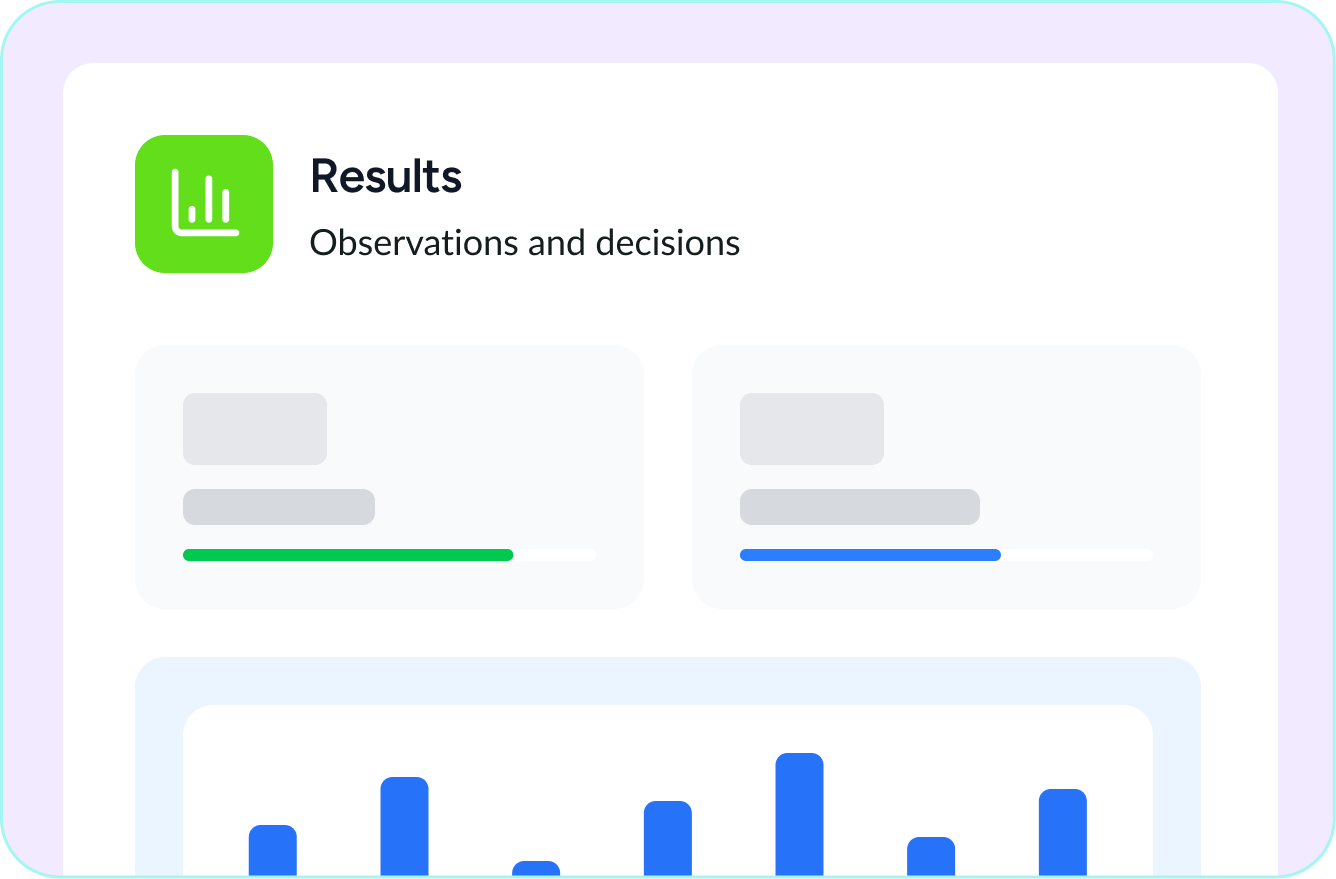Click the unfilled end of green progress track
The width and height of the screenshot is (1336, 879).
pos(555,555)
